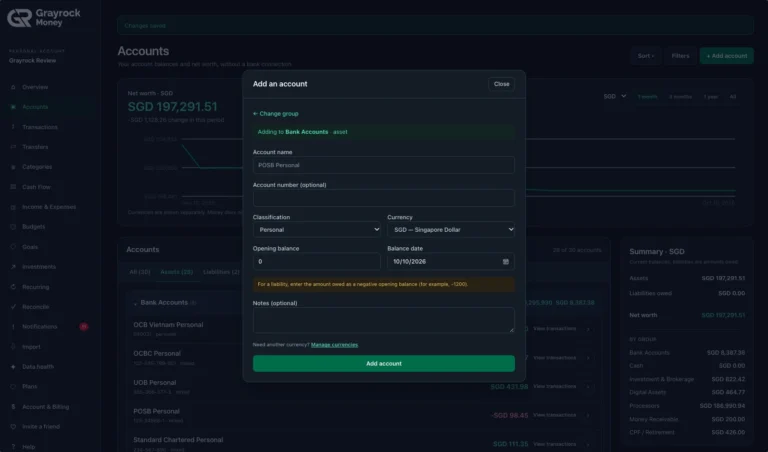Select the 3 months range
The height and width of the screenshot is (452, 768).
(680, 97)
